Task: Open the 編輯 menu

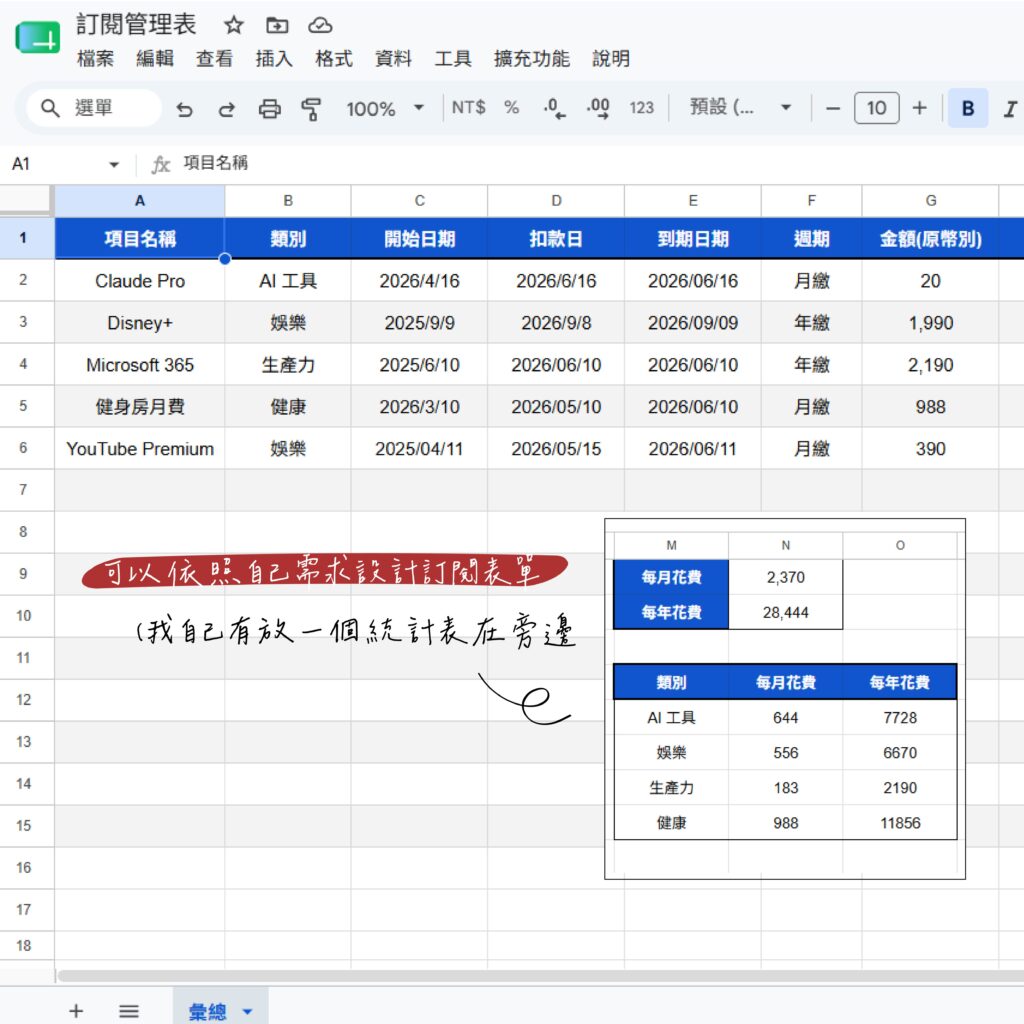Action: [x=155, y=59]
